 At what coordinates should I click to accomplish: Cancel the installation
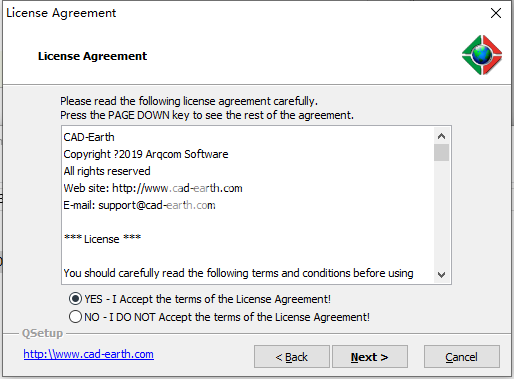(x=462, y=357)
